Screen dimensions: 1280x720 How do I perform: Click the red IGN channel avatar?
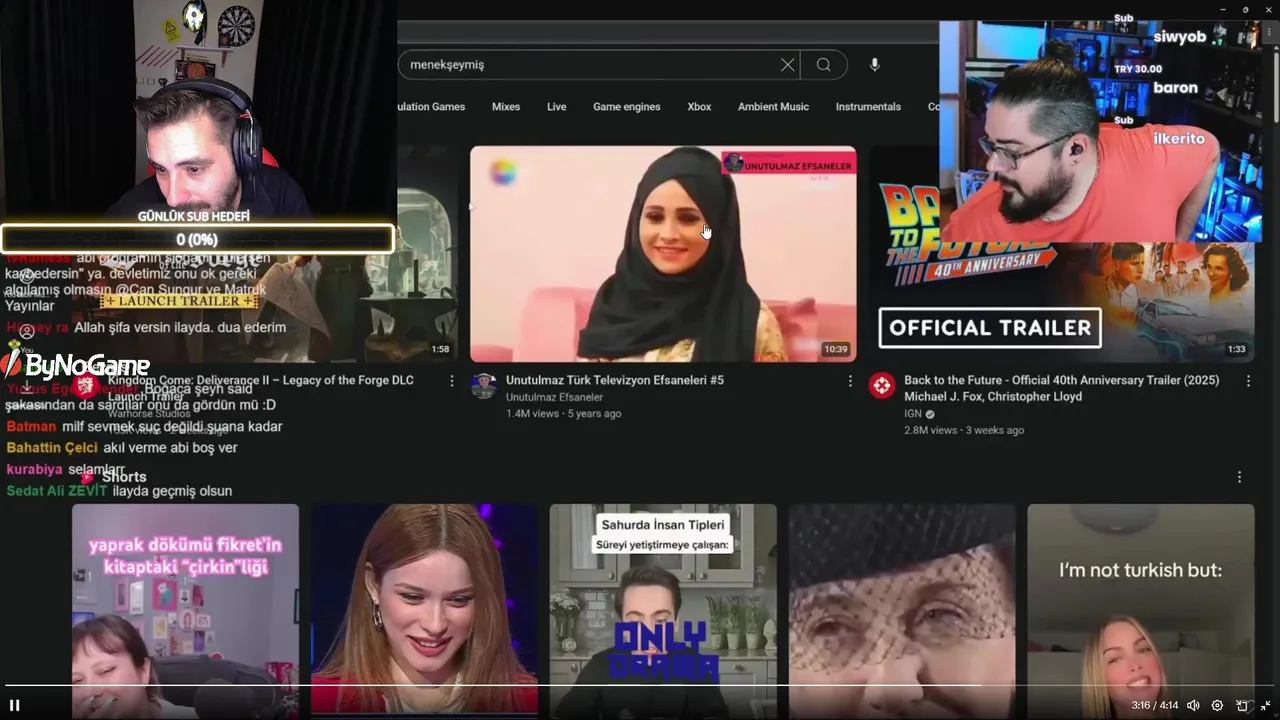click(x=882, y=386)
